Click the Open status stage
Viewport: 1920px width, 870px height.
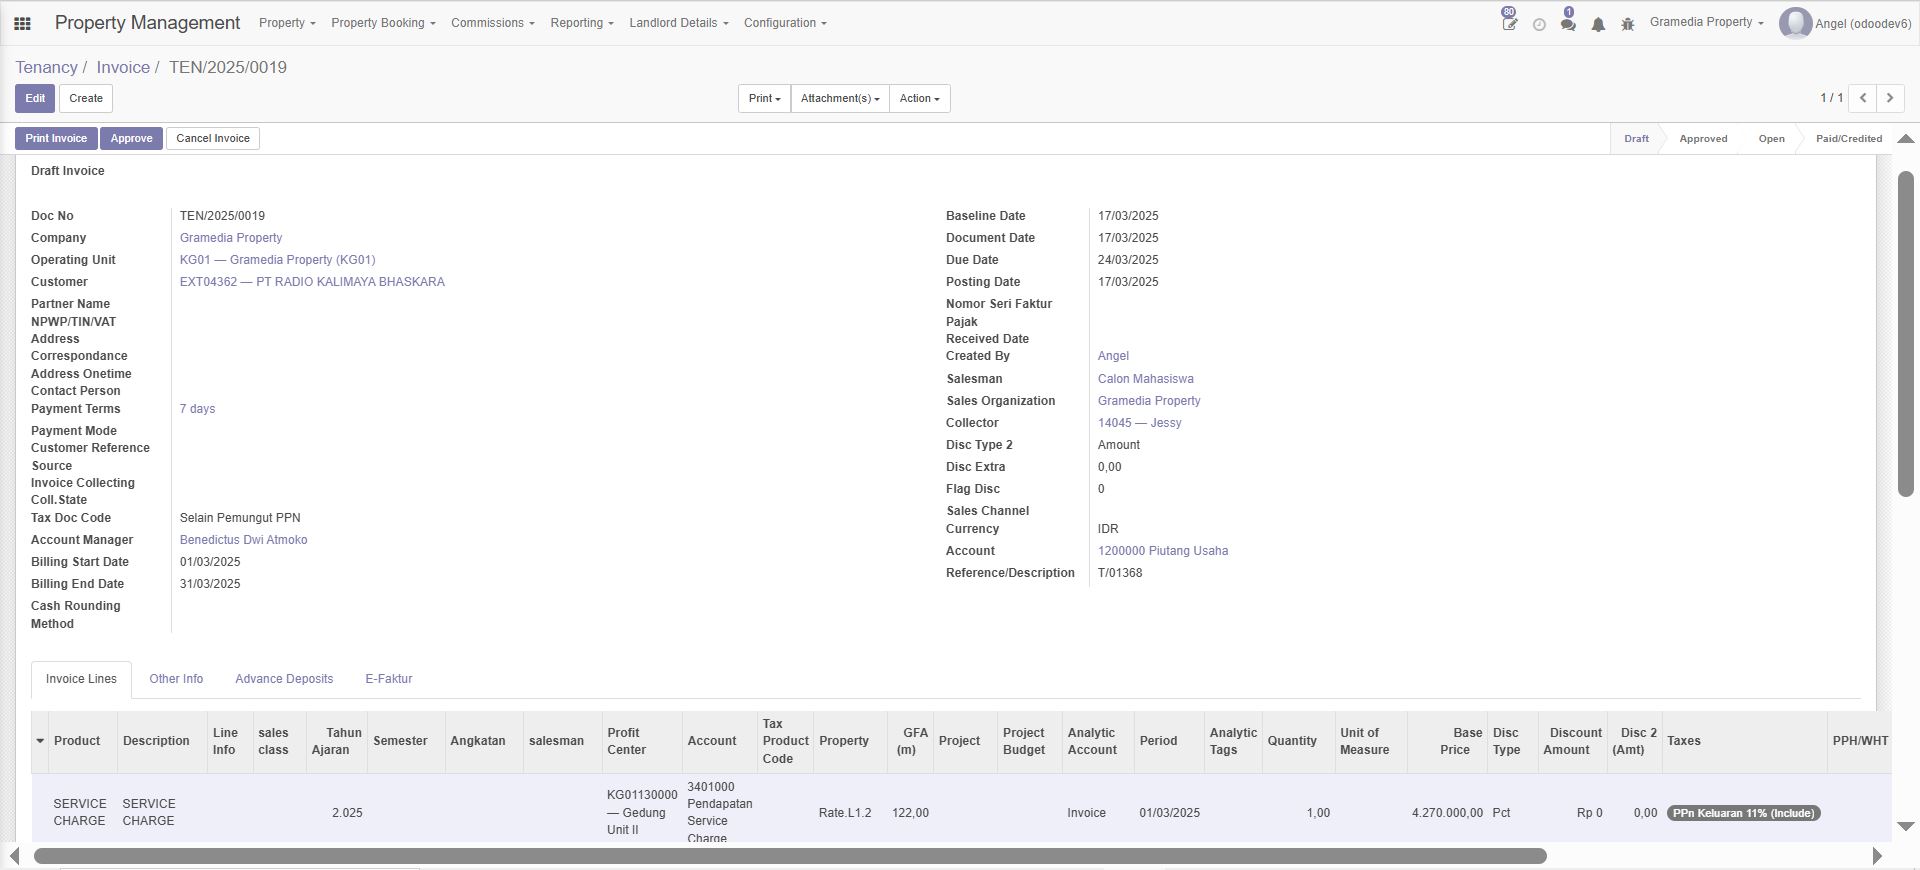1771,139
